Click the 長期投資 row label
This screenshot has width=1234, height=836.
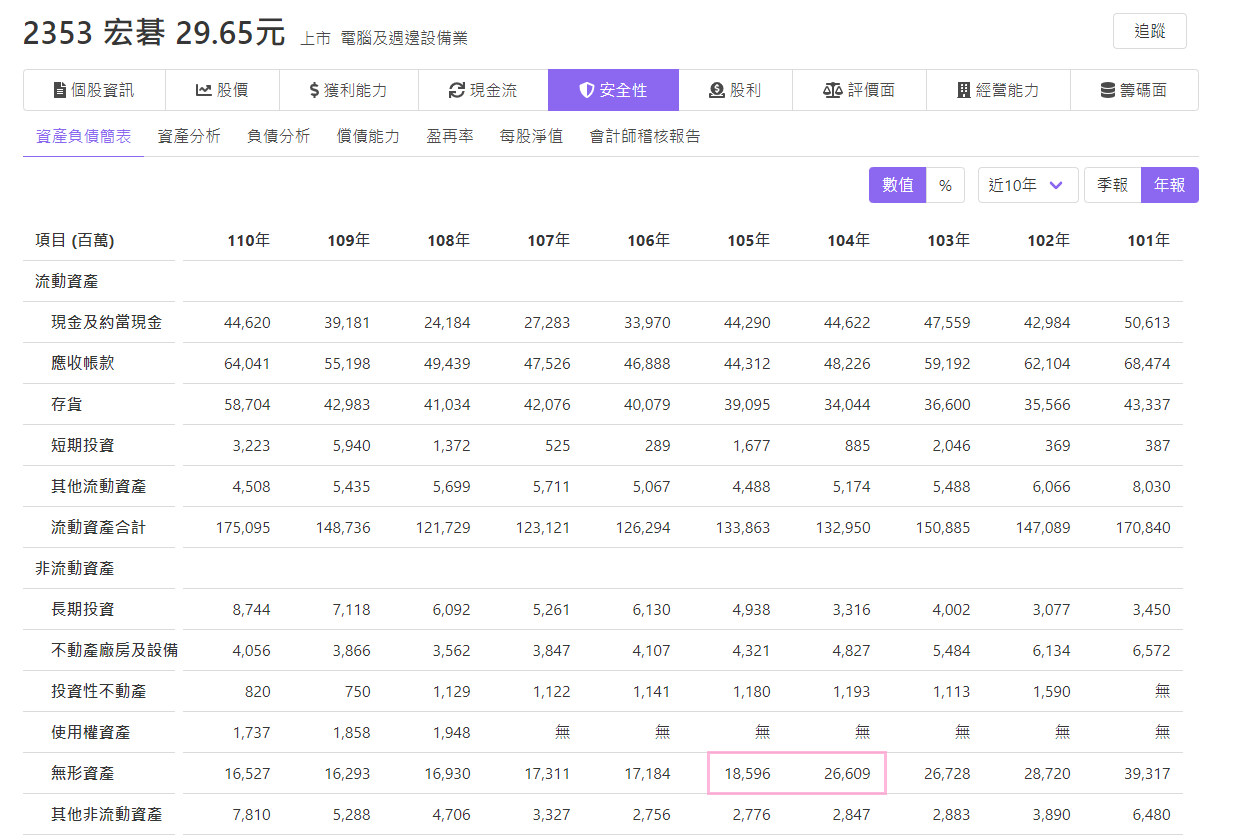[x=83, y=609]
